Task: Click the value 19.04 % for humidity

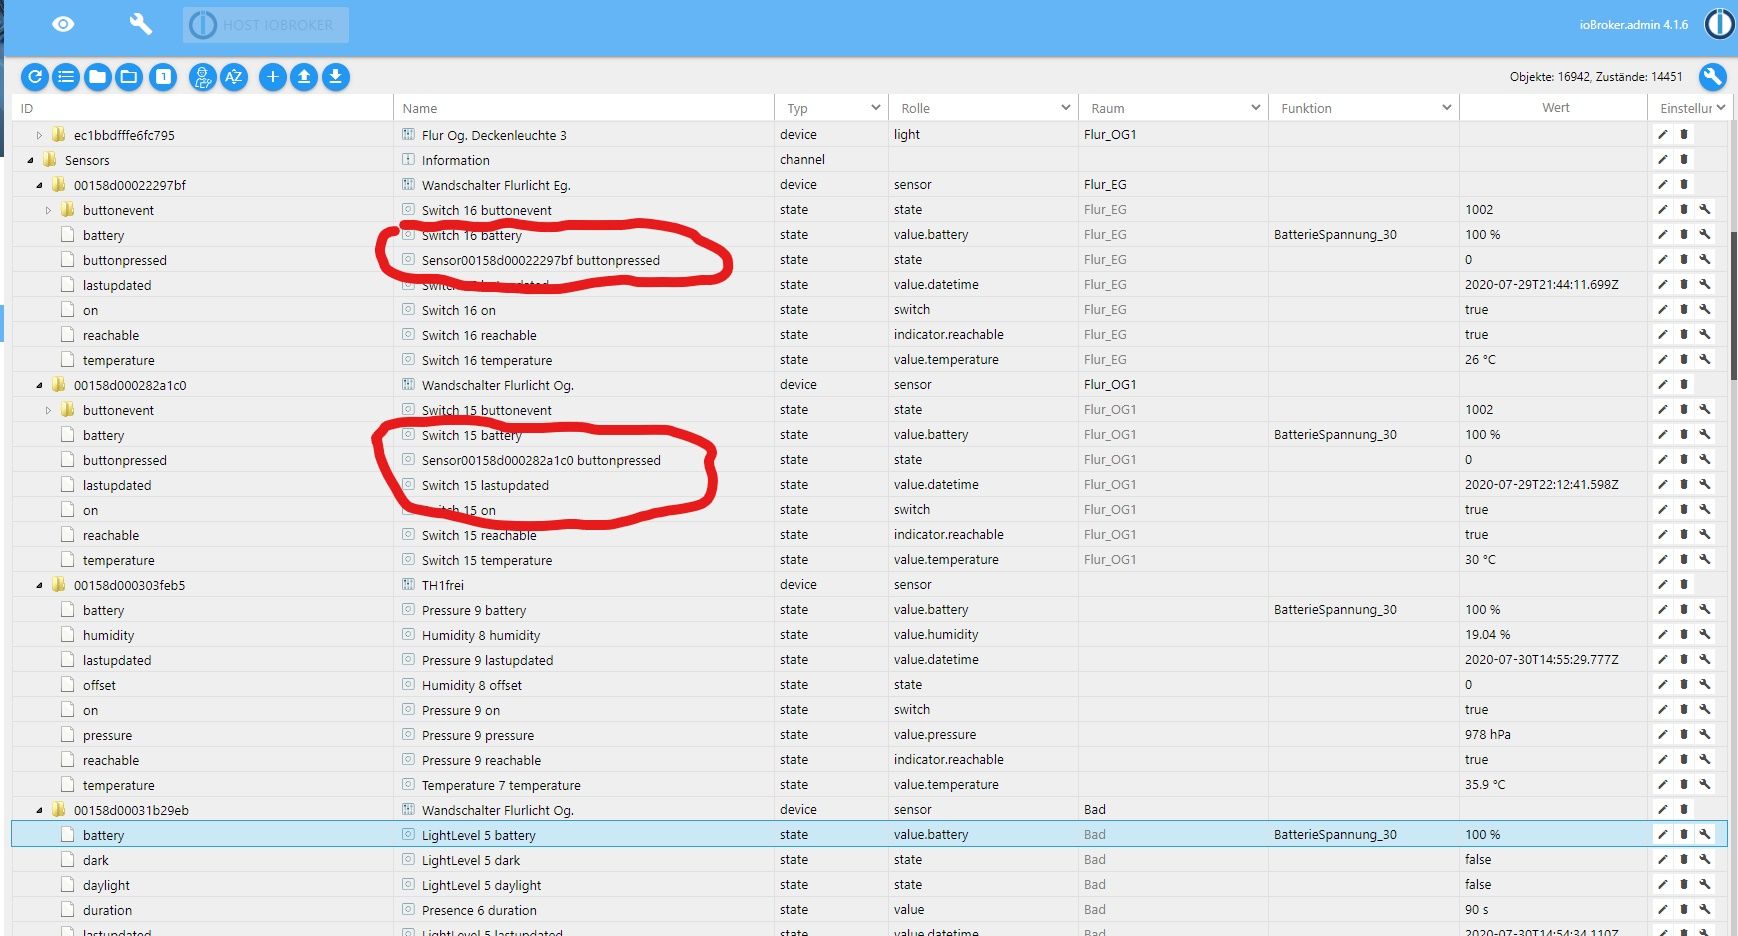Action: pos(1488,635)
